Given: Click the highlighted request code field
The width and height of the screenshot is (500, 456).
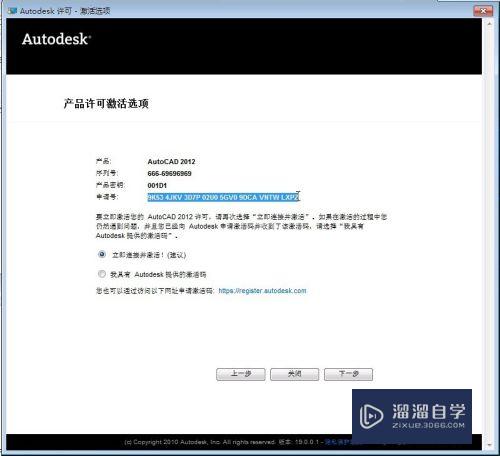Looking at the screenshot, I should click(223, 197).
